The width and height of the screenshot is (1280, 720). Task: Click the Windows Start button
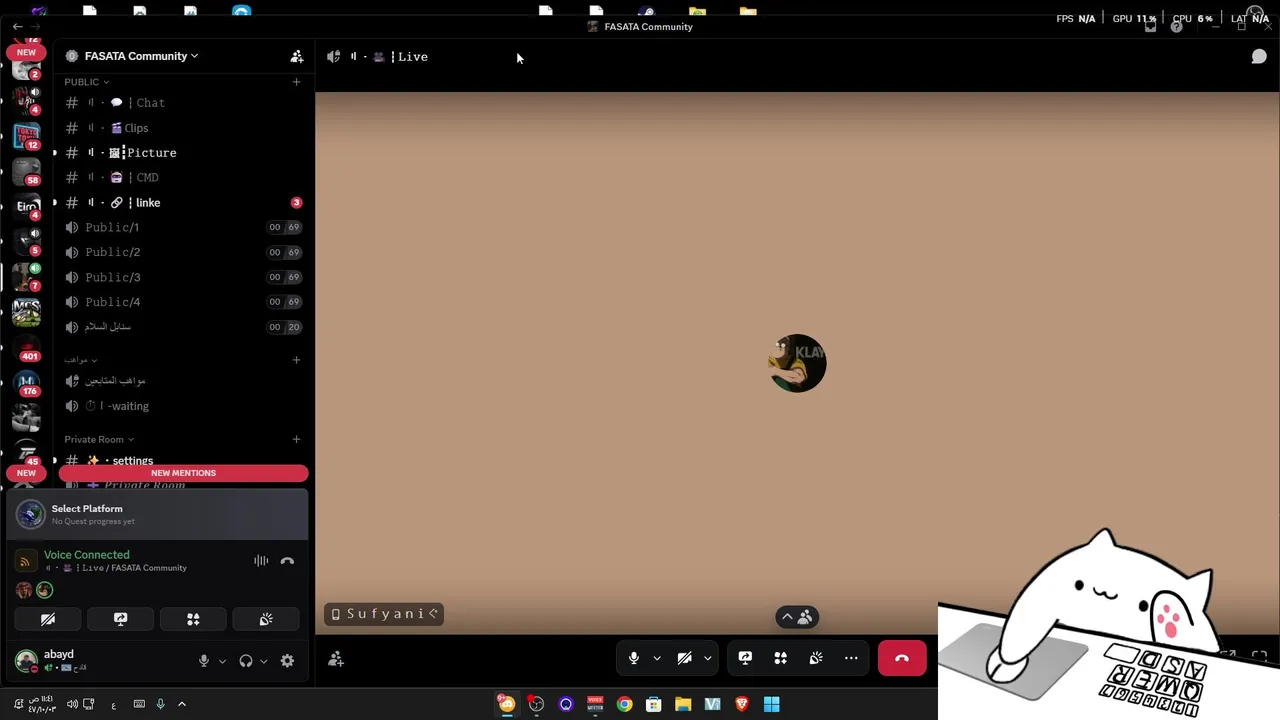click(771, 704)
